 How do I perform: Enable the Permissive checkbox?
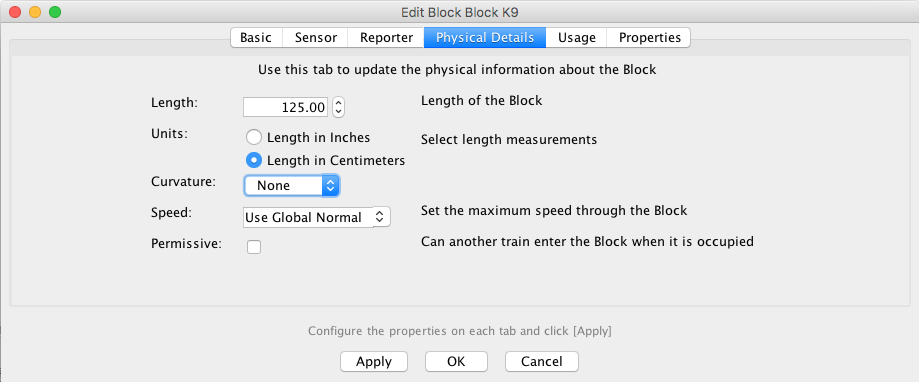254,247
